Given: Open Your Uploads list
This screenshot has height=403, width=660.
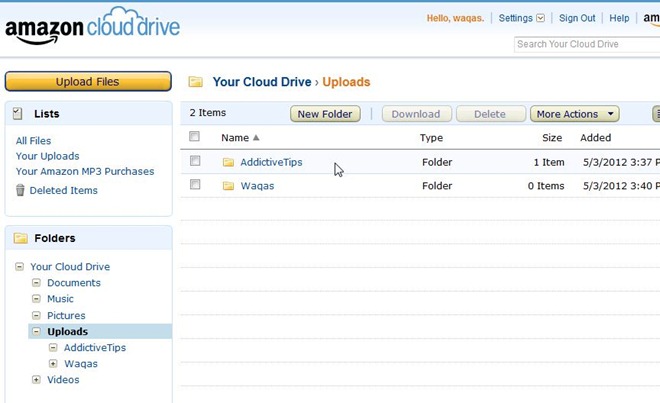Looking at the screenshot, I should pyautogui.click(x=48, y=156).
